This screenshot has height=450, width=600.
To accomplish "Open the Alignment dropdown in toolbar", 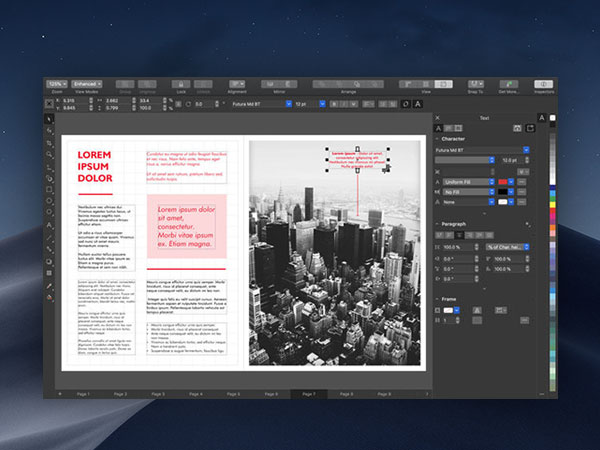I will click(237, 84).
